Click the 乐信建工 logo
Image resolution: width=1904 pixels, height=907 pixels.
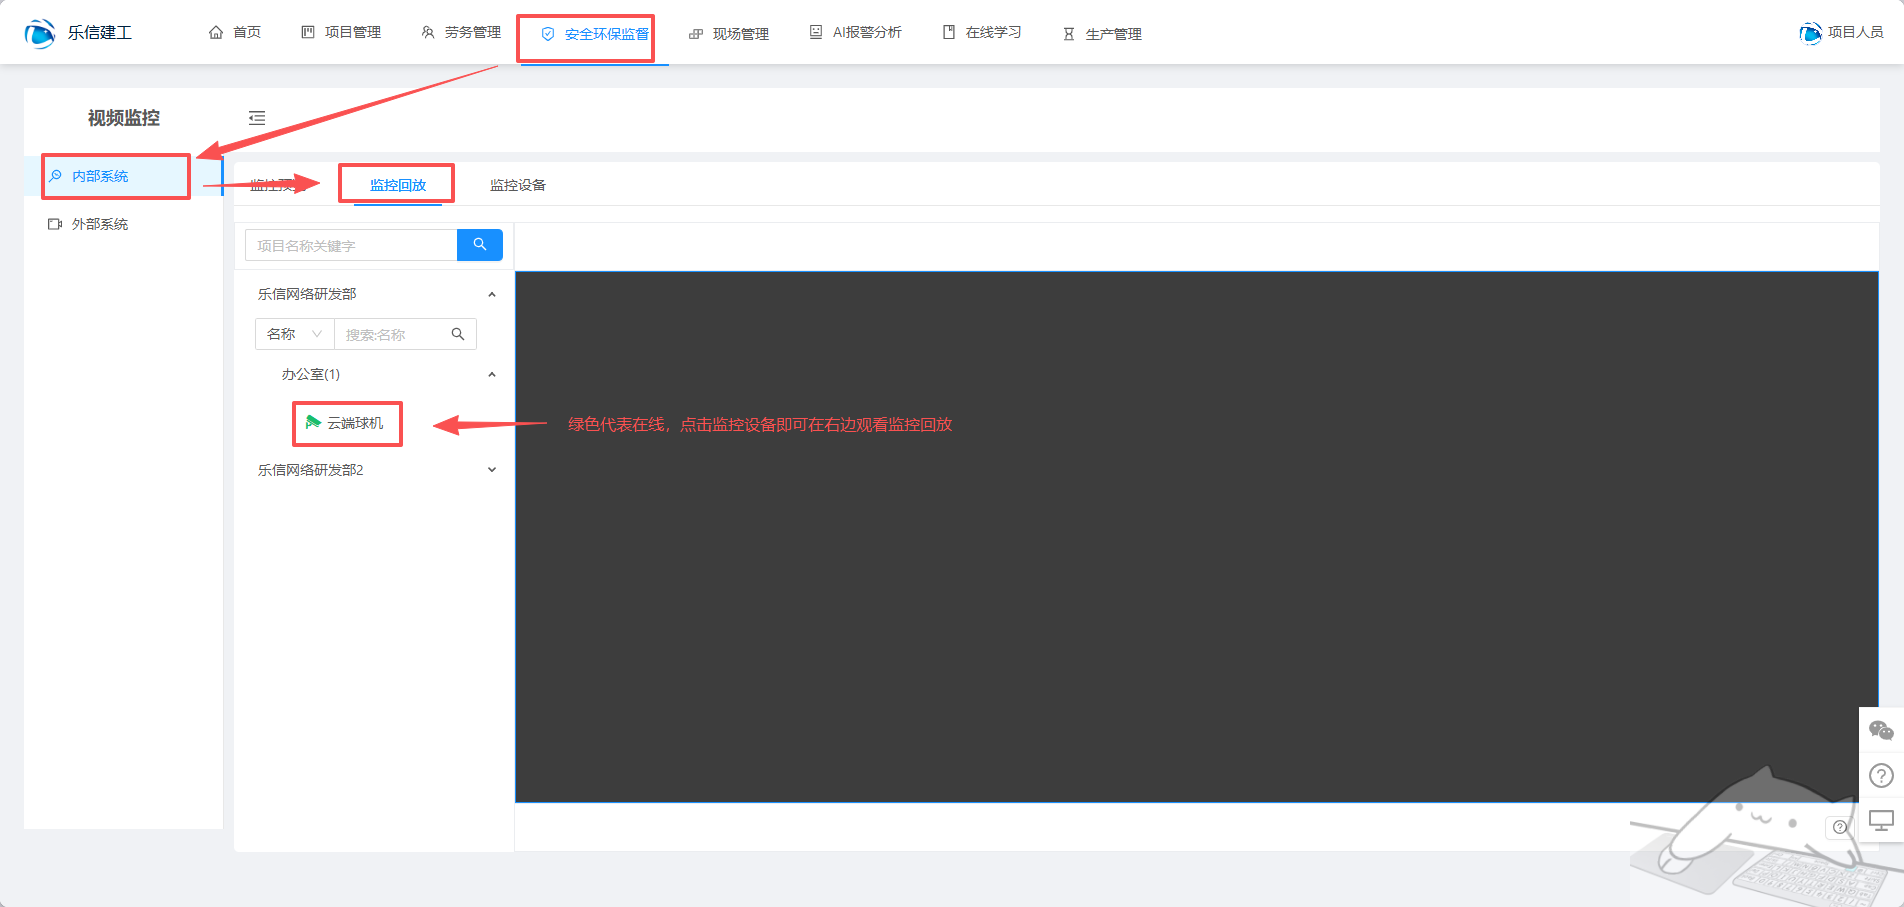click(78, 33)
